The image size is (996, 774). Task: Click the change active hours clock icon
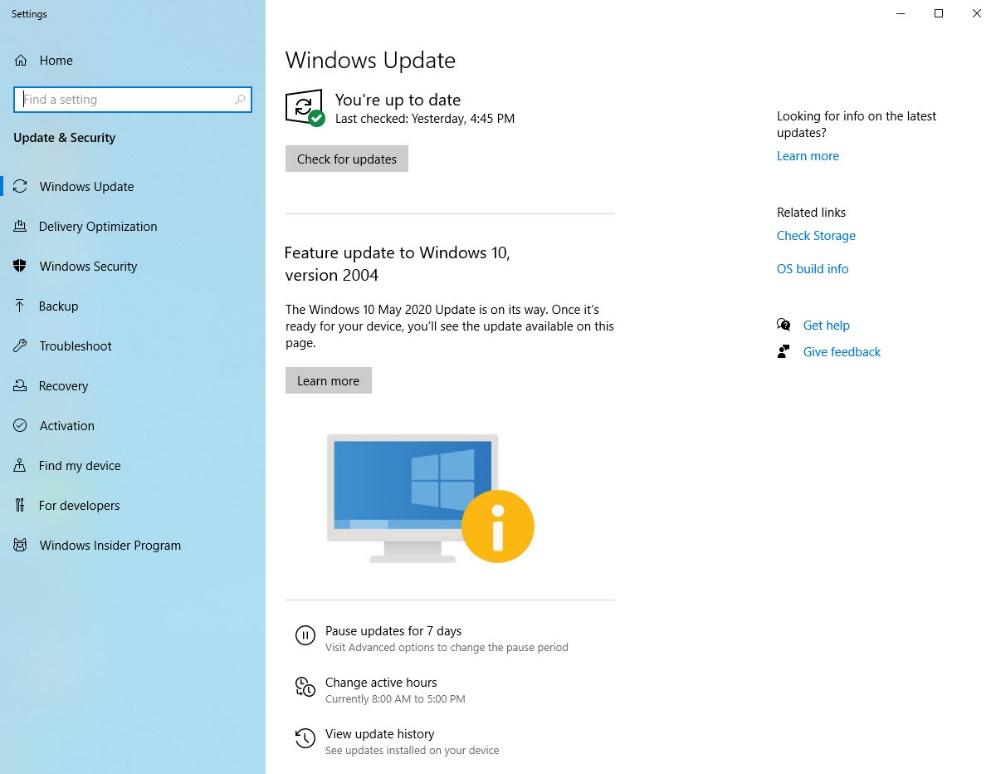point(305,686)
